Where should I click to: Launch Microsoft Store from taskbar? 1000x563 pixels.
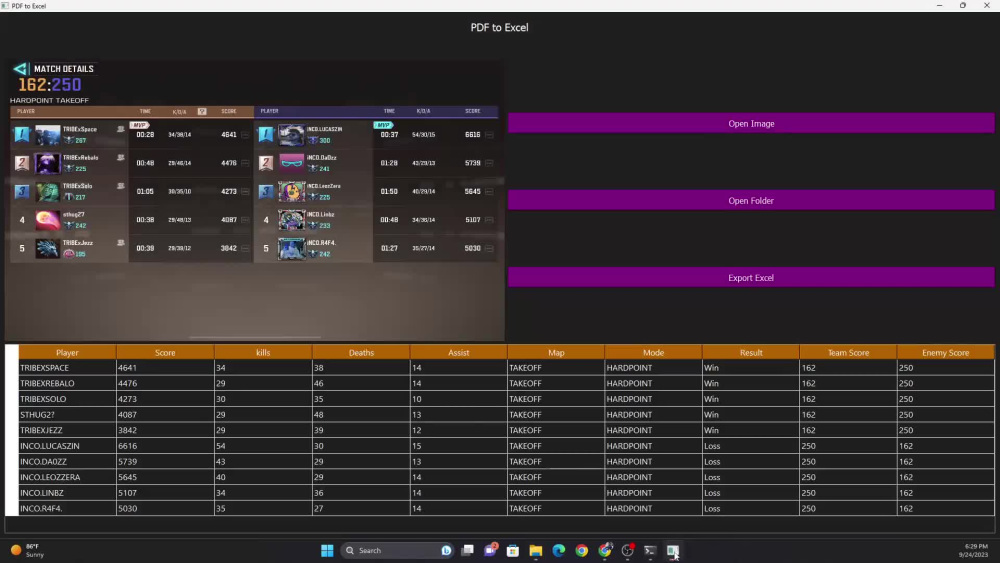[513, 550]
